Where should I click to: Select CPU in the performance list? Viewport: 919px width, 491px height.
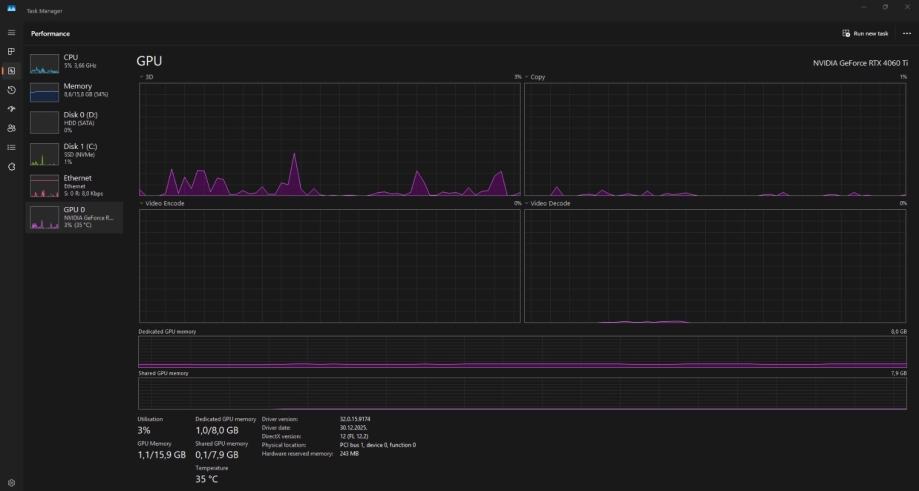point(74,62)
